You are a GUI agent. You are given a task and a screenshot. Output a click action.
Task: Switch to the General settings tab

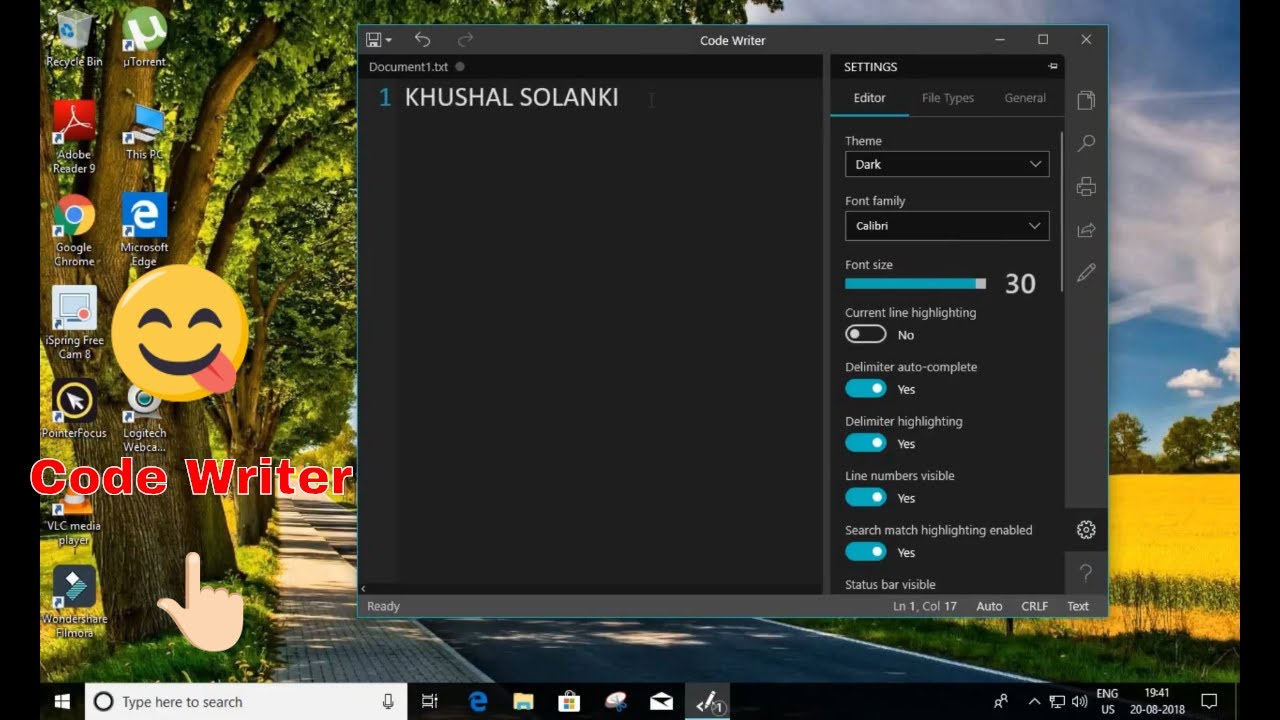[1025, 98]
